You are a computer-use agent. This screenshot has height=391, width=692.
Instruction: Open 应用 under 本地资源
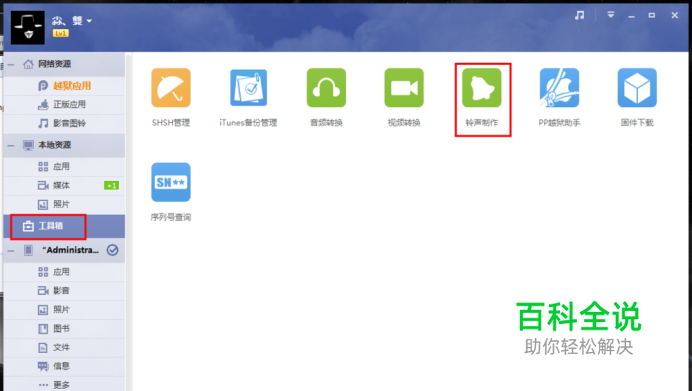(64, 166)
